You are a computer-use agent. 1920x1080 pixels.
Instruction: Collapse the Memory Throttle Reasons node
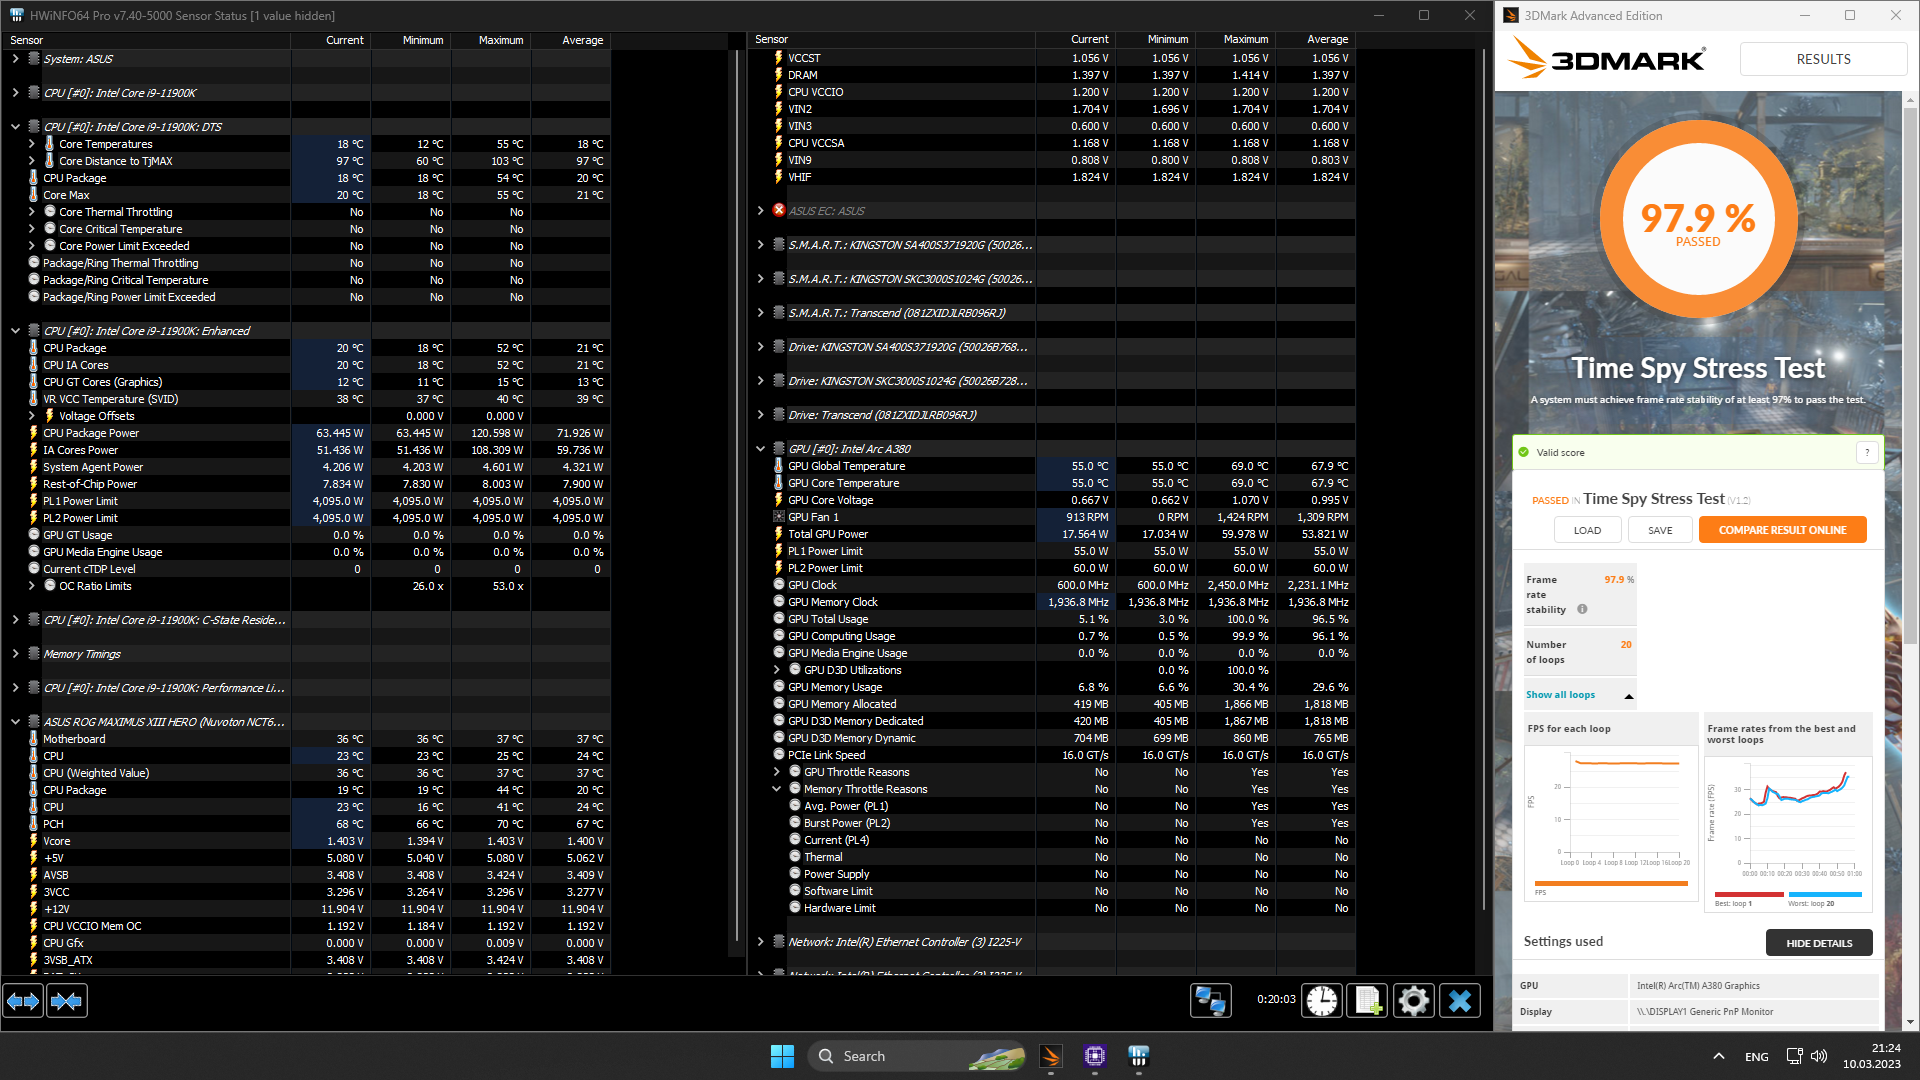pos(777,789)
